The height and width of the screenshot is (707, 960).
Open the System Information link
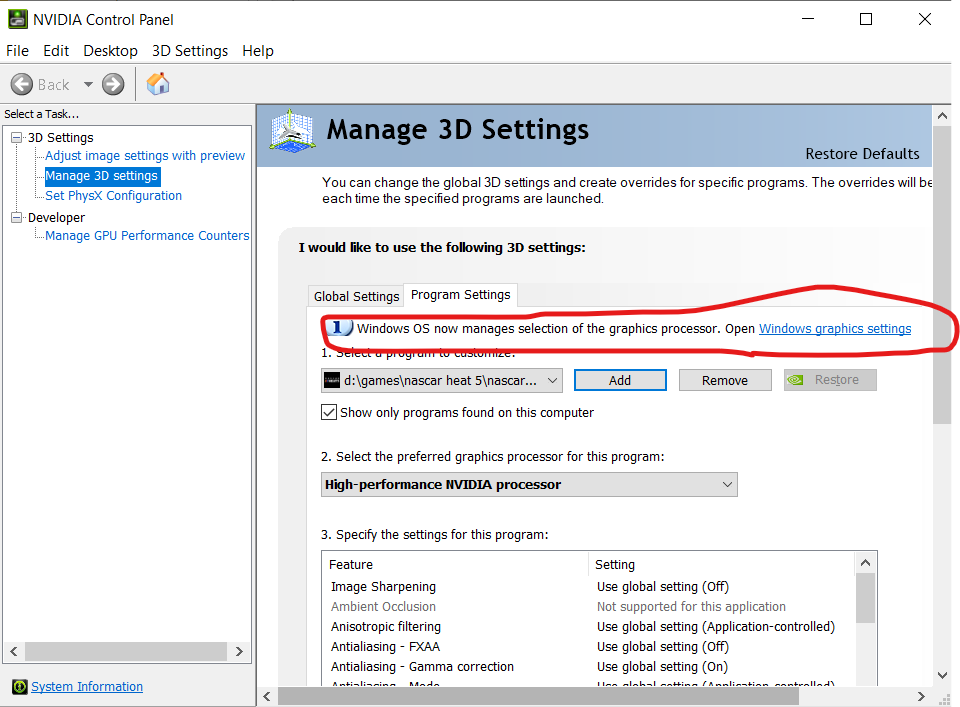pos(87,687)
